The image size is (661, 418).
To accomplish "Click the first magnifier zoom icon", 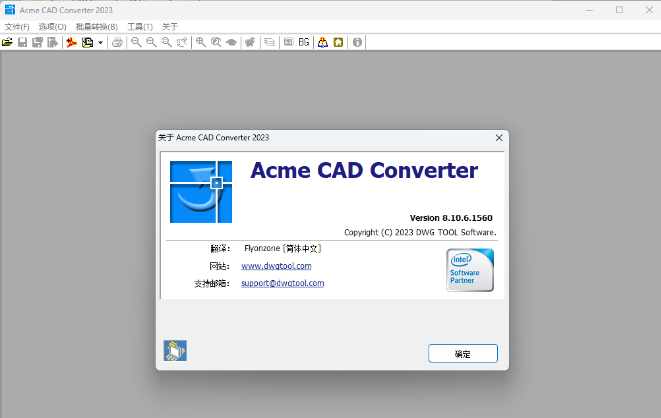I will pos(136,43).
